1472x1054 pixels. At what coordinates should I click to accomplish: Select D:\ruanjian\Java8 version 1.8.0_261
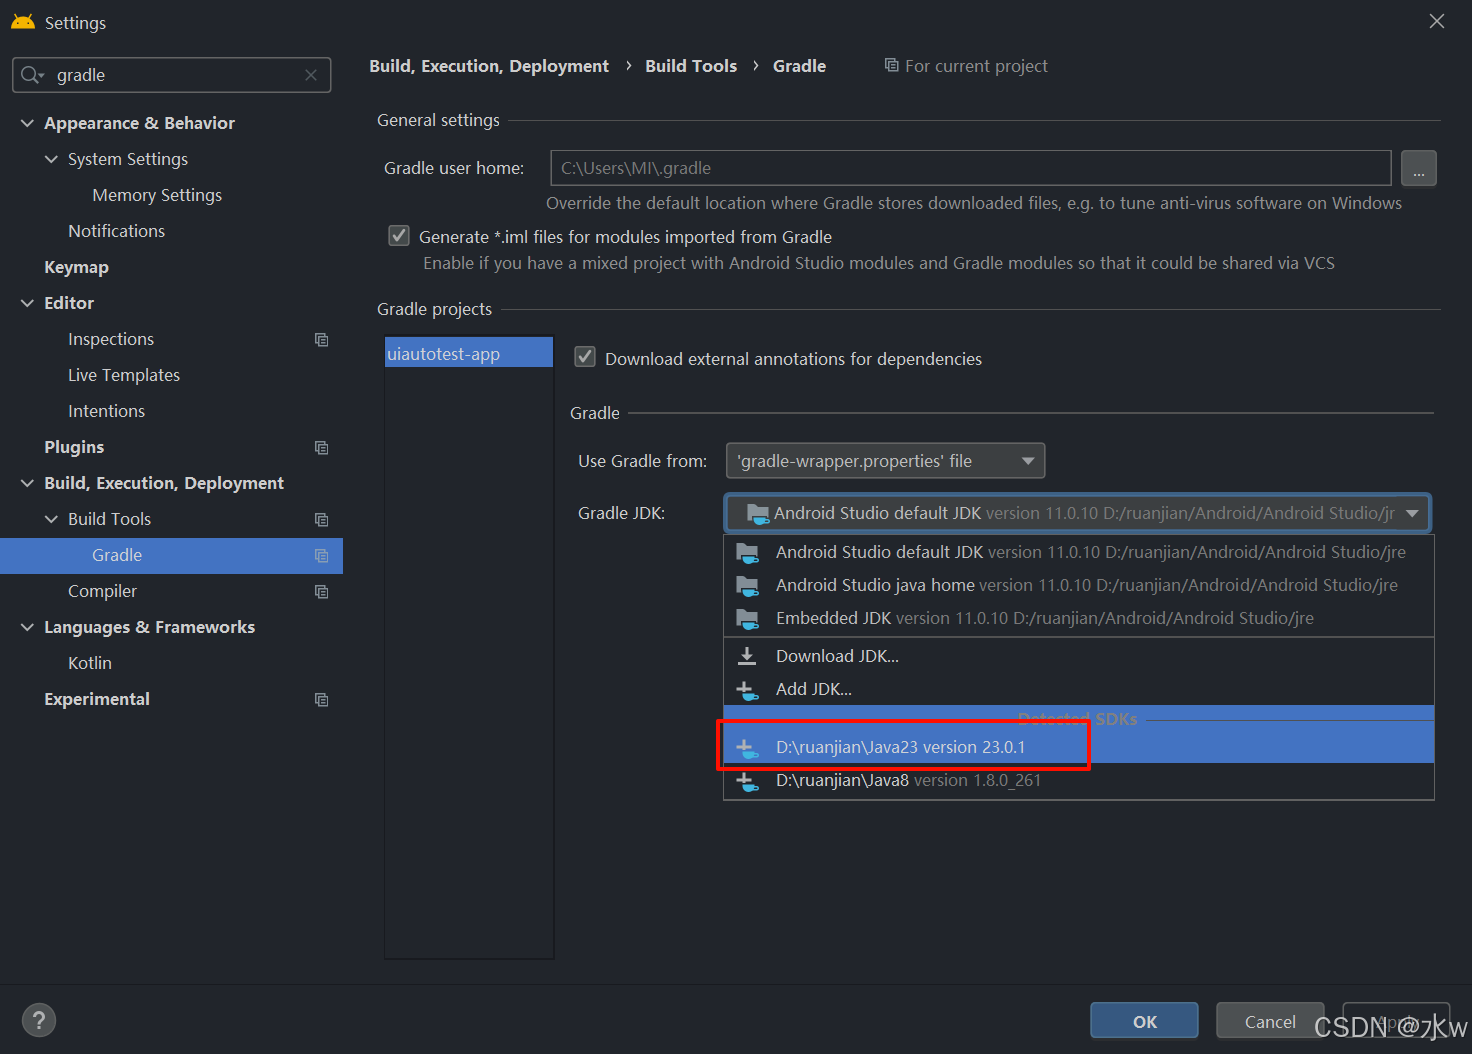coord(1078,780)
